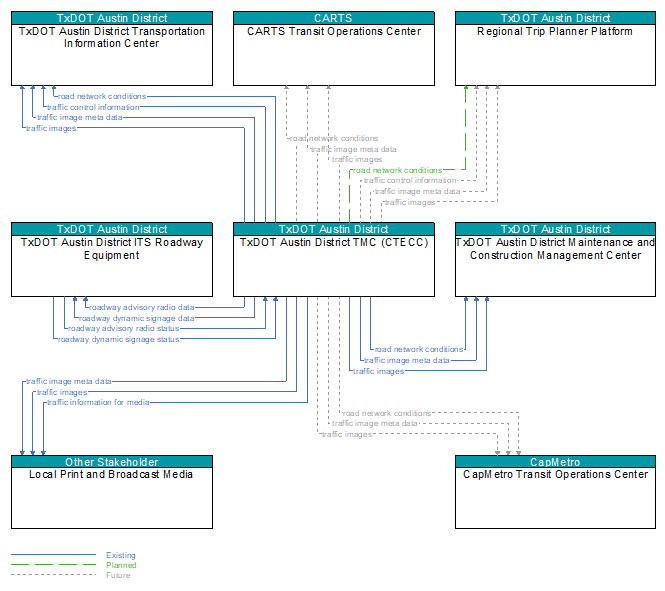Click 'traffic image meta data' label to Local Print Media

(69, 381)
